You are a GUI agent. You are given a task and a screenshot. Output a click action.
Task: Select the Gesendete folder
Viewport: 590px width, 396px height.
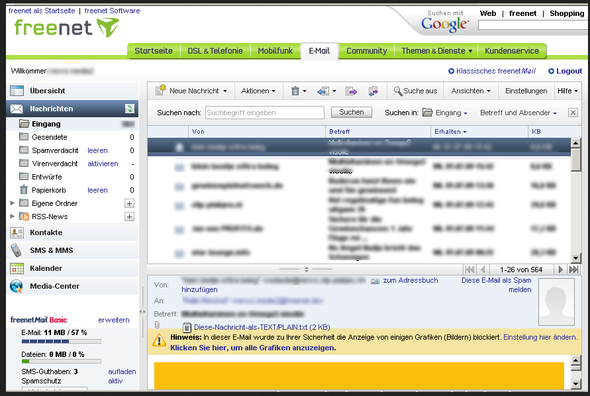pos(49,137)
